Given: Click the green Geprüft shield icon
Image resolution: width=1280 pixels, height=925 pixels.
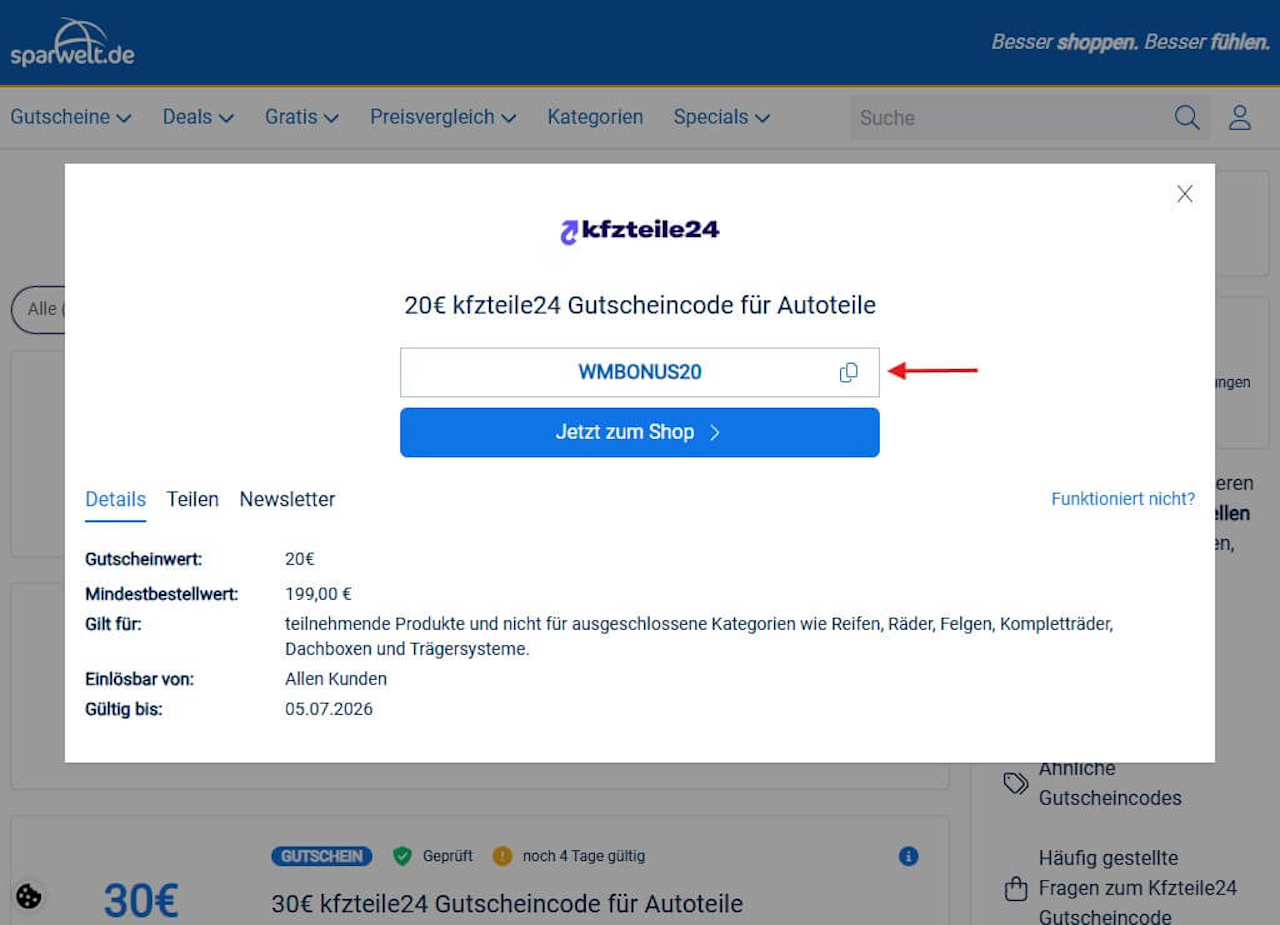Looking at the screenshot, I should point(402,856).
